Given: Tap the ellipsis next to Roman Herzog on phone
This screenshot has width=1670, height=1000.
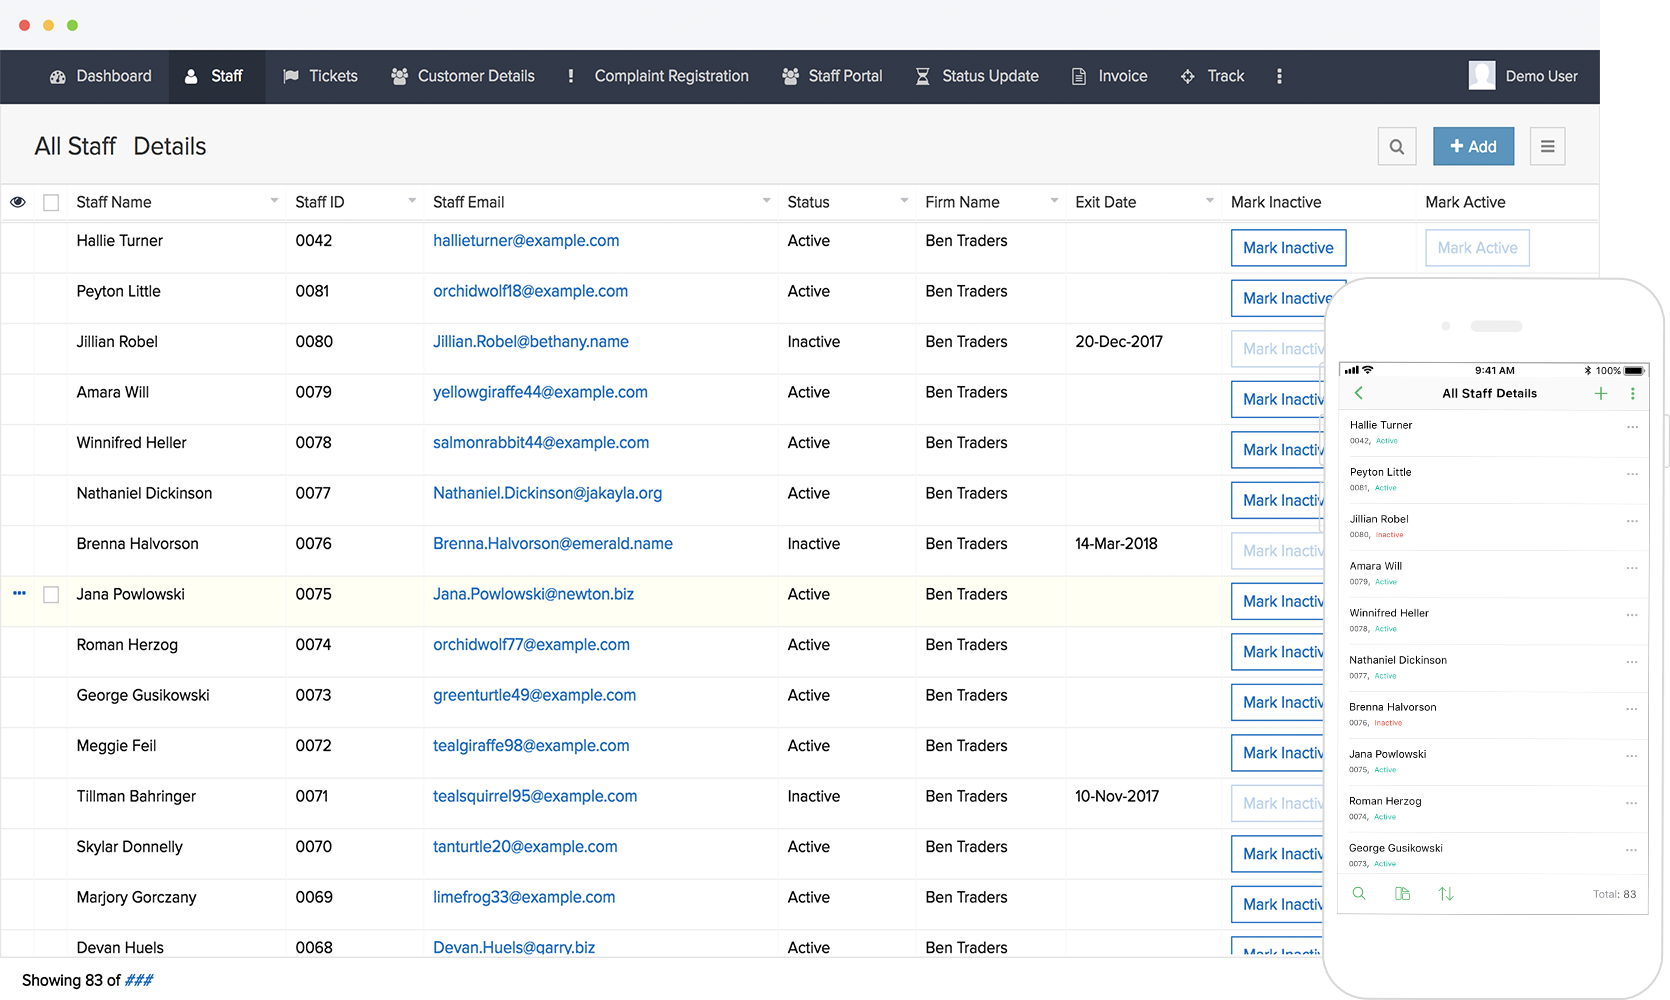Looking at the screenshot, I should (x=1632, y=803).
